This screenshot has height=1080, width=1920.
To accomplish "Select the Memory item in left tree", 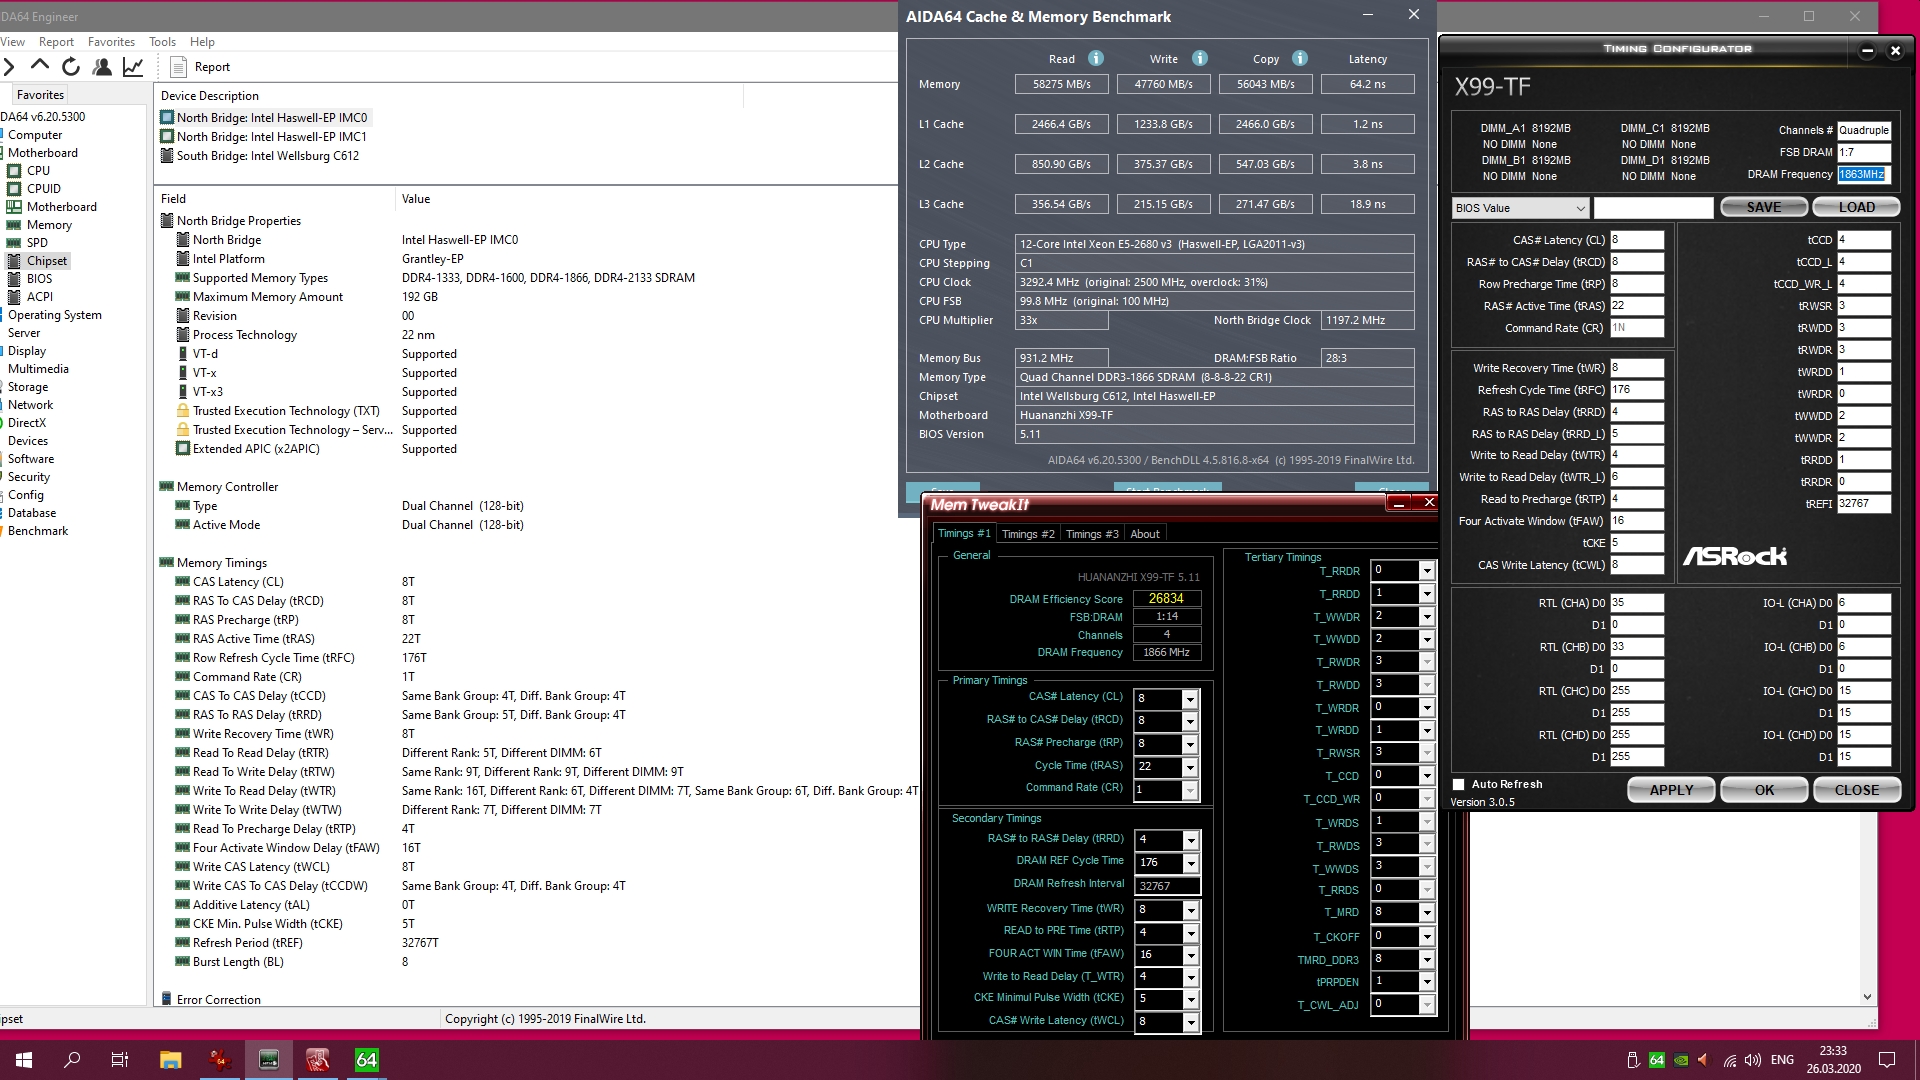I will [x=49, y=225].
